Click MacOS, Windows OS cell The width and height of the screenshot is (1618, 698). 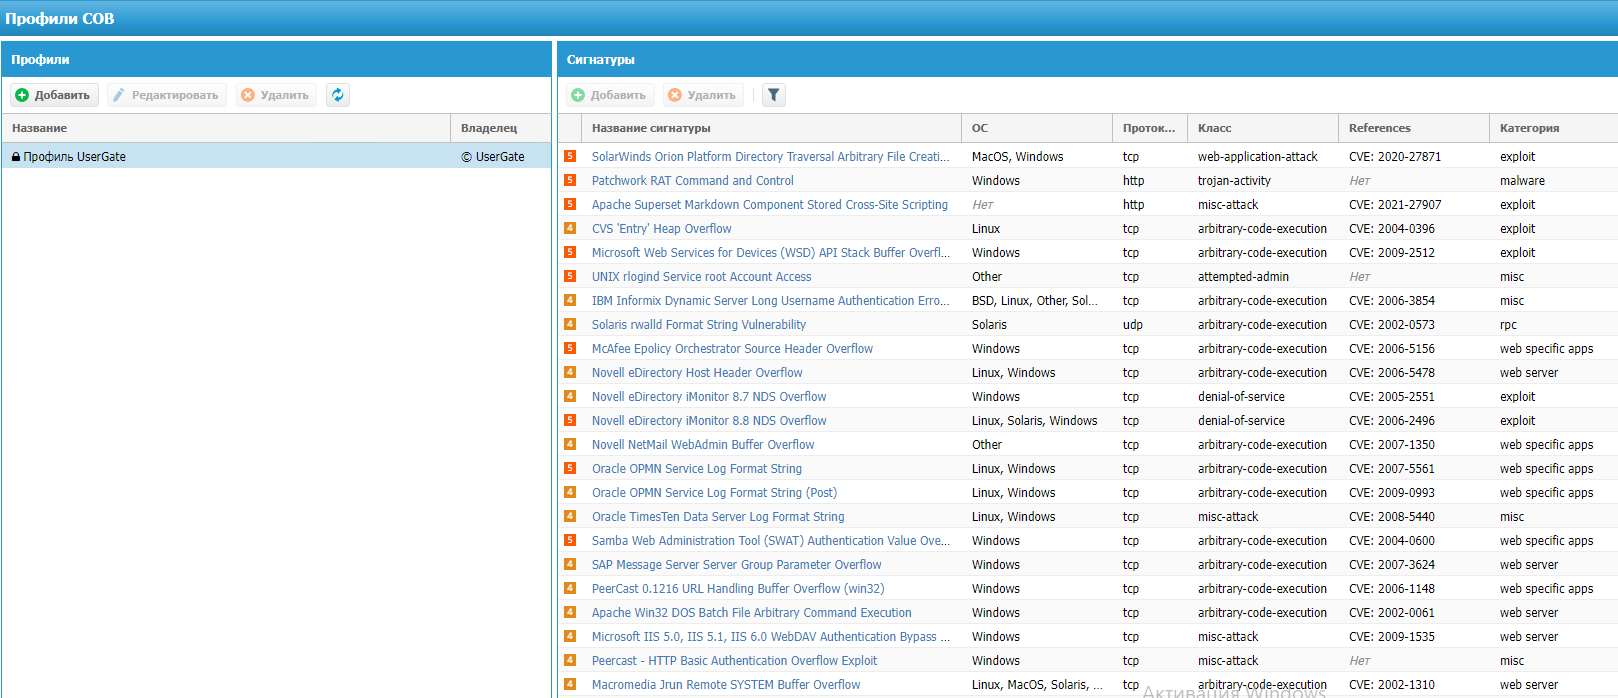click(x=1017, y=156)
